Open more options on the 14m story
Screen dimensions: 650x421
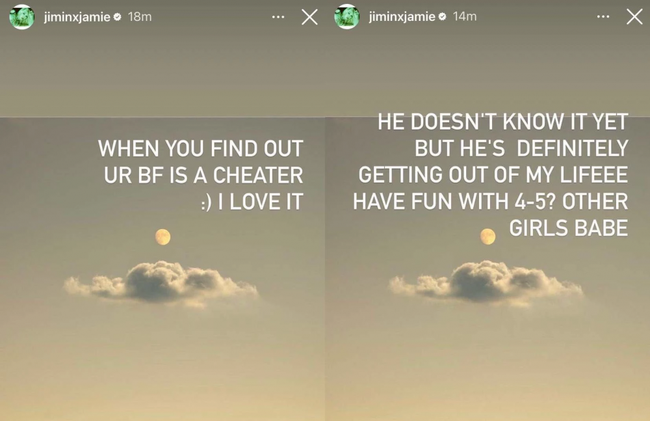click(x=603, y=17)
